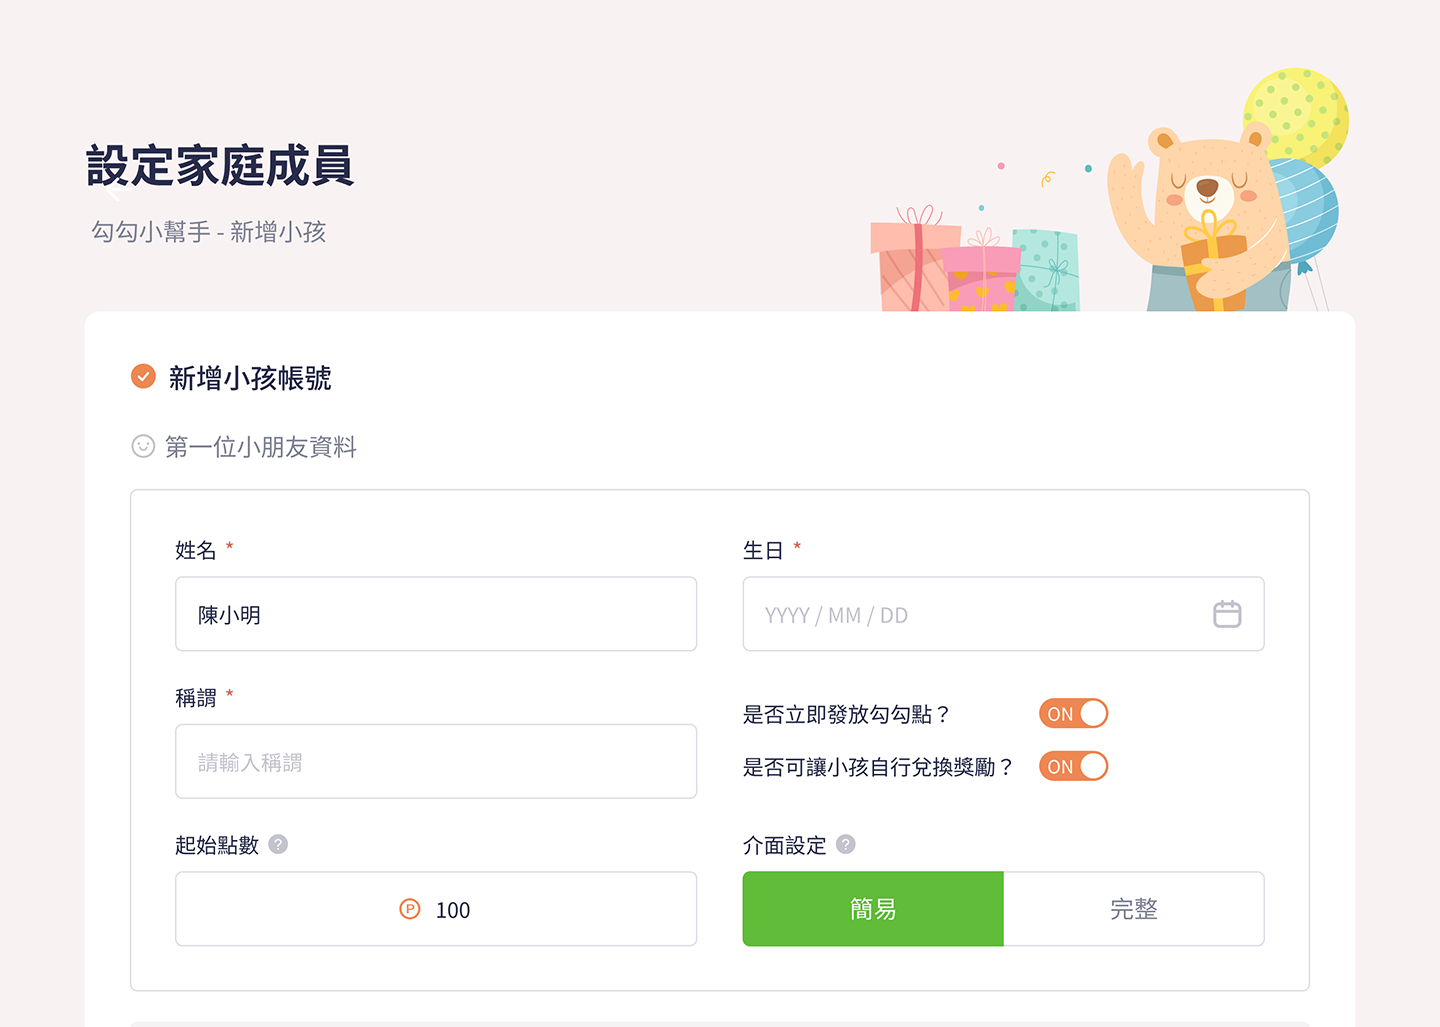Focus the 生日 date input field
The height and width of the screenshot is (1027, 1440).
[1003, 614]
